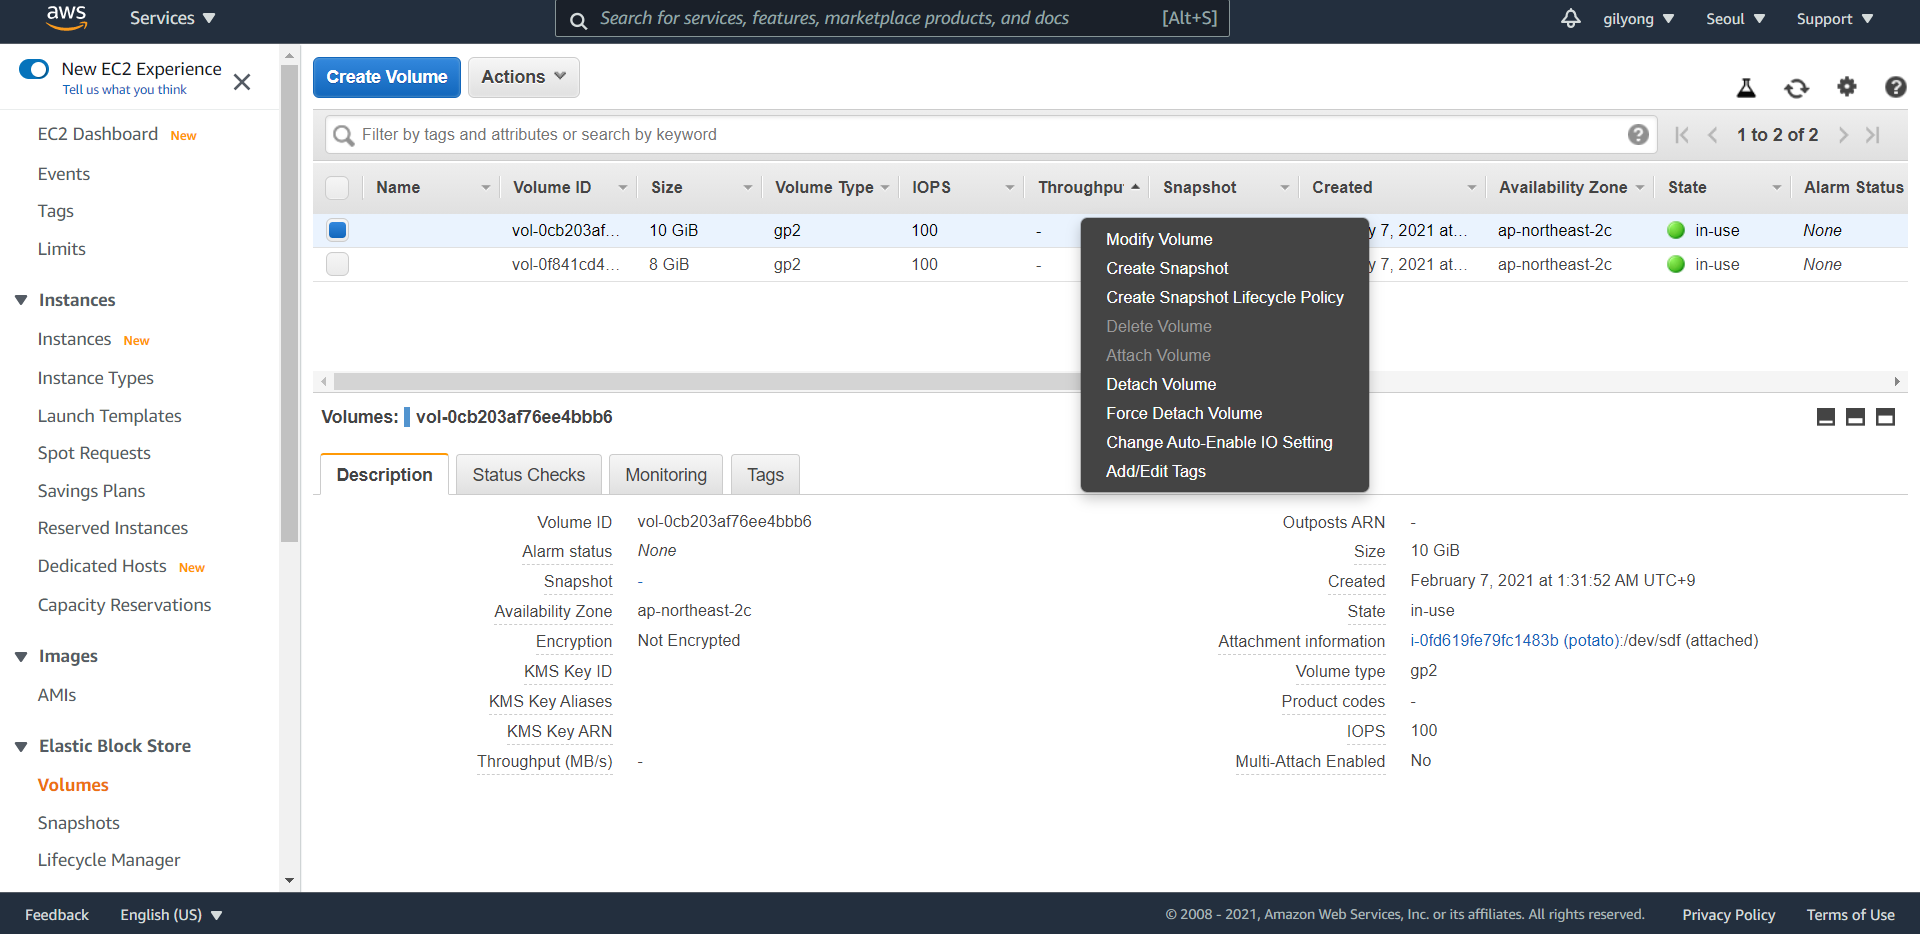This screenshot has height=934, width=1920.
Task: Open the Tags tab in details
Action: pyautogui.click(x=765, y=474)
